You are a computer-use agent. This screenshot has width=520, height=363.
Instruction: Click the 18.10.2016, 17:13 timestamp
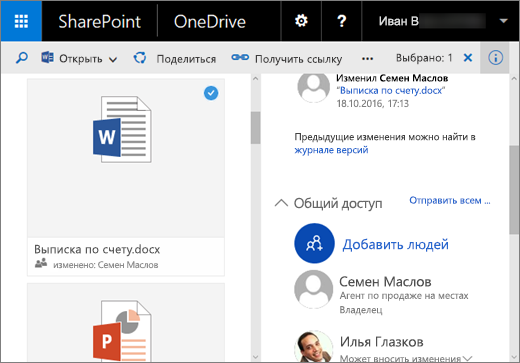point(372,104)
